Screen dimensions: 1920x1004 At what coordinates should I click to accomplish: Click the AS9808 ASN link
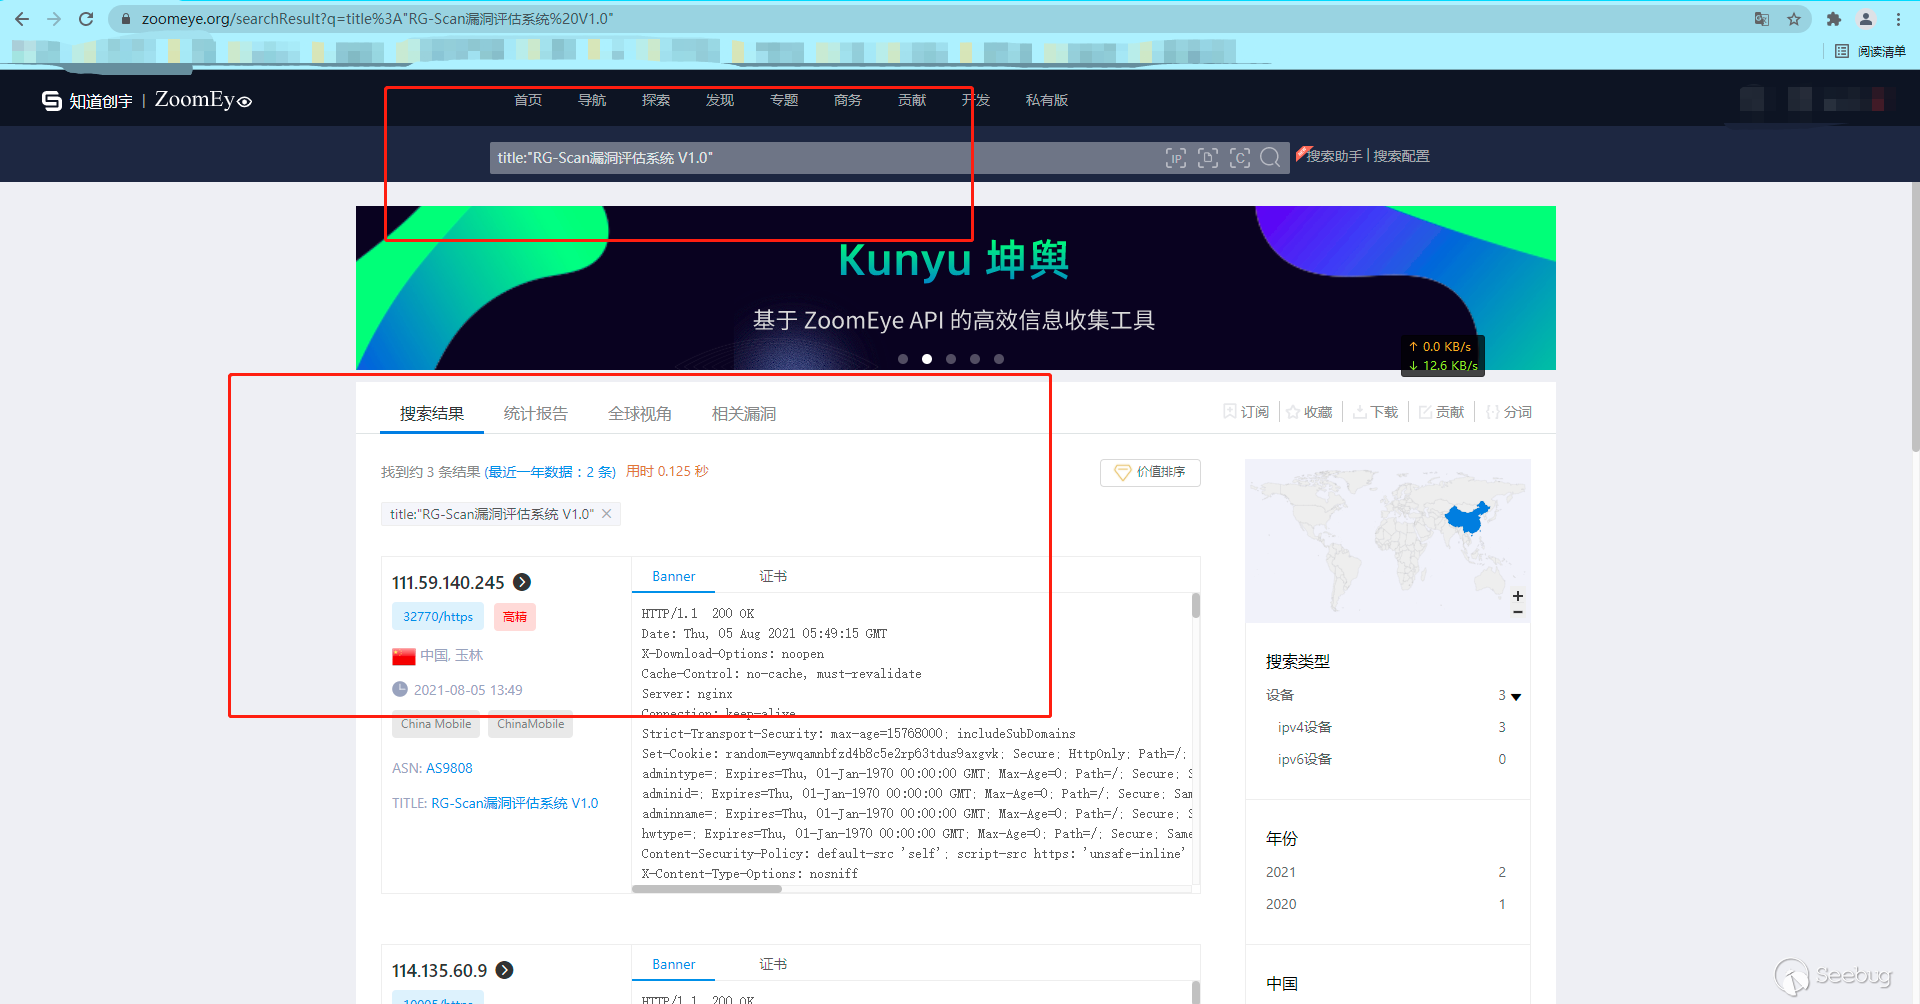coord(449,768)
